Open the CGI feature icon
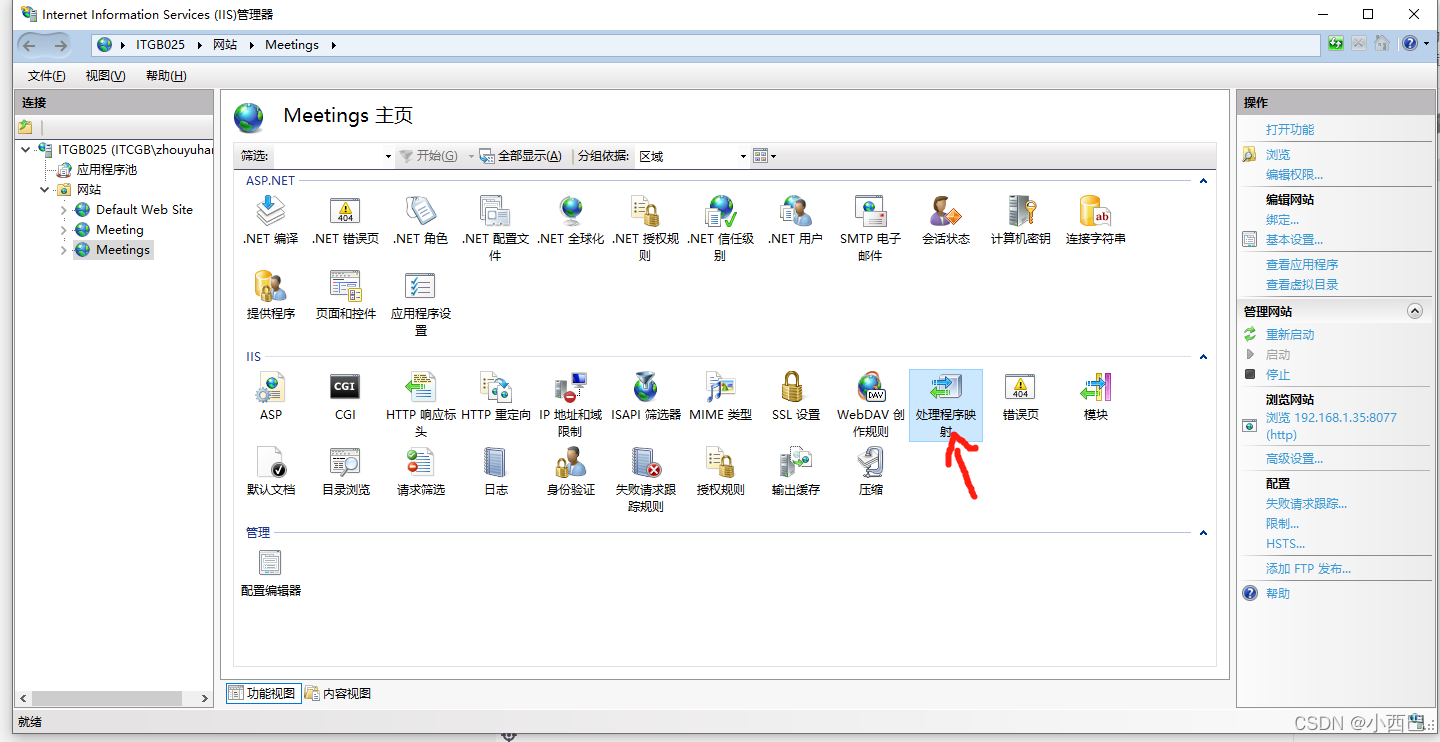Screen dimensions: 1440x742 coord(345,396)
